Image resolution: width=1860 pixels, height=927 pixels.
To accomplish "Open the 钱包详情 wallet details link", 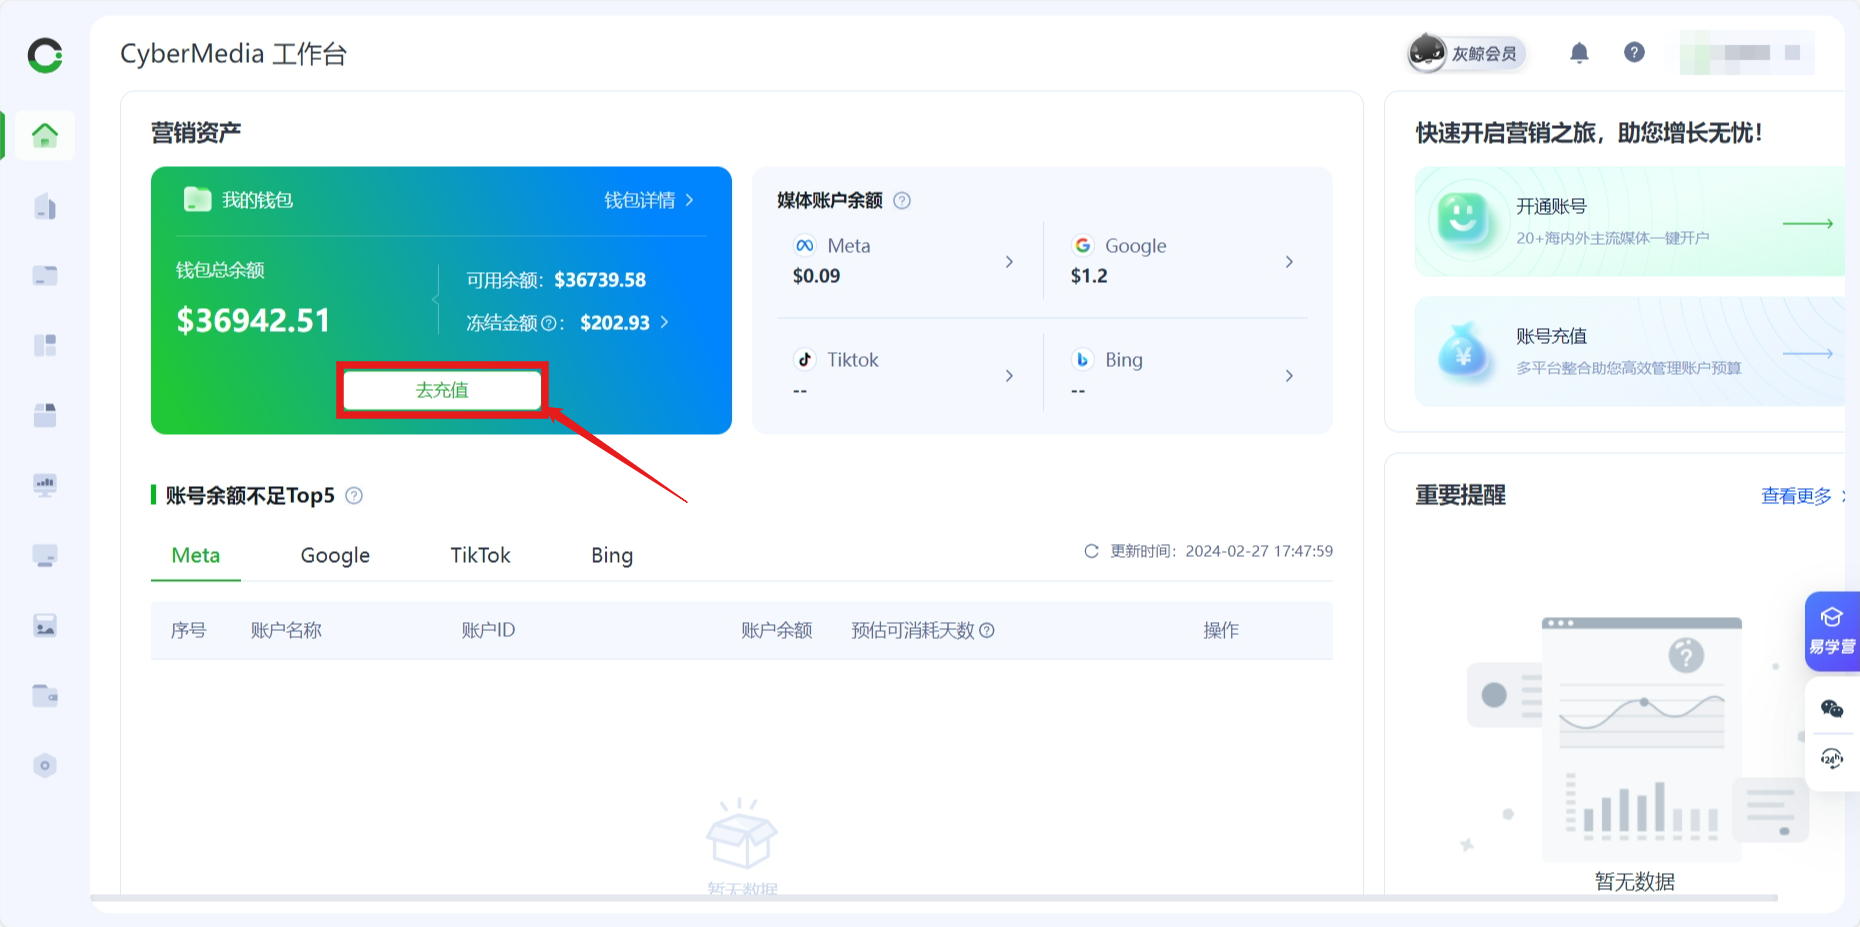I will (x=648, y=201).
